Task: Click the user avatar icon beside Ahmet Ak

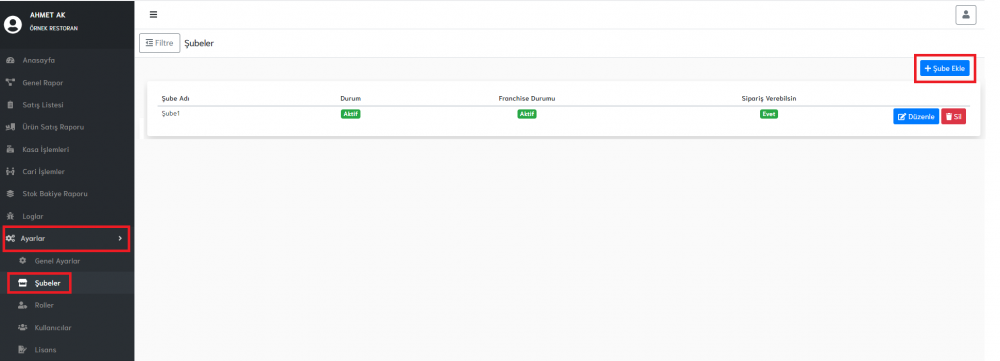Action: click(13, 24)
